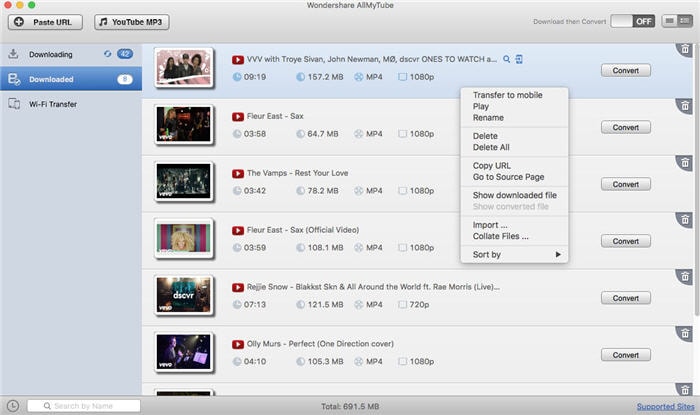Screen dimensions: 700x415
Task: Click the Total: 691.5 MB status text
Action: coord(350,407)
